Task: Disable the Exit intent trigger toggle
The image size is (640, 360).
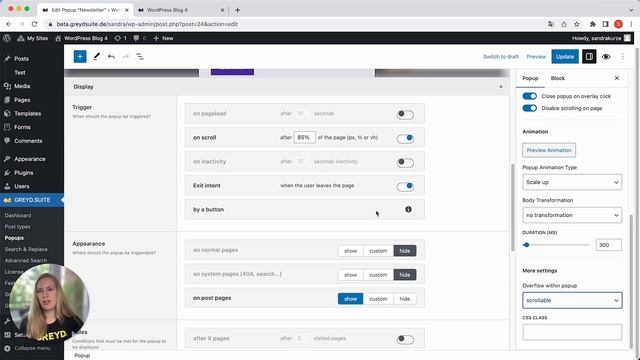Action: (x=405, y=186)
